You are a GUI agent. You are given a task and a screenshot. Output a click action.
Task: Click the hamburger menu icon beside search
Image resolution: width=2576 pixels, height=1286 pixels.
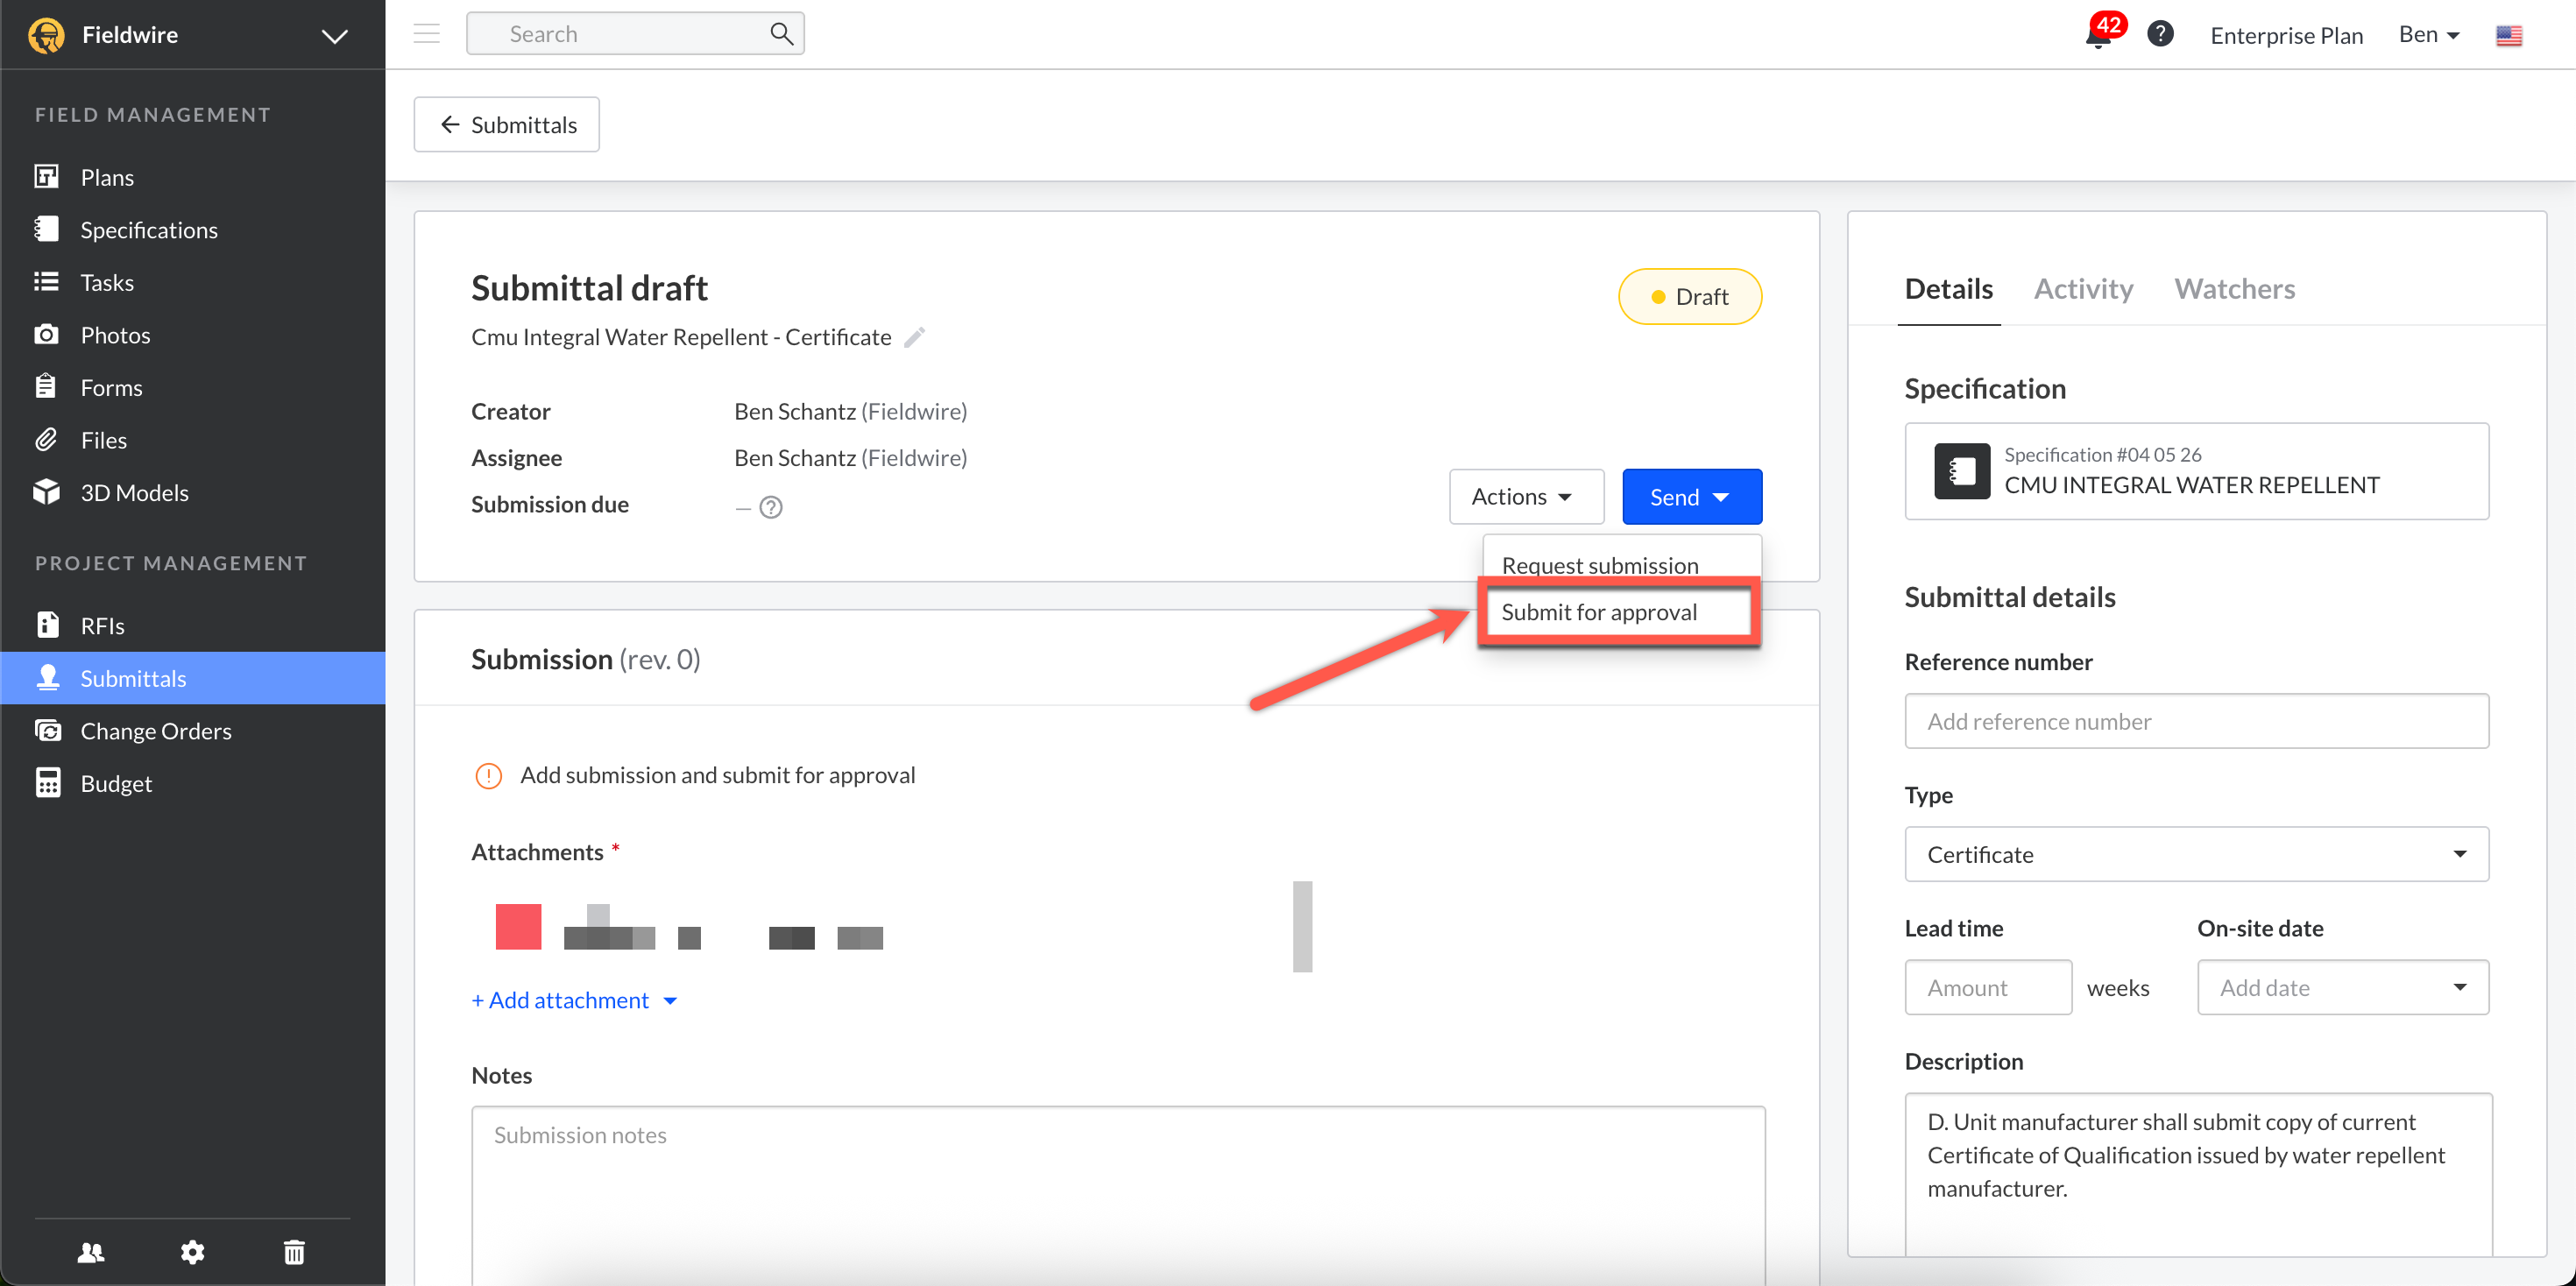[x=427, y=34]
